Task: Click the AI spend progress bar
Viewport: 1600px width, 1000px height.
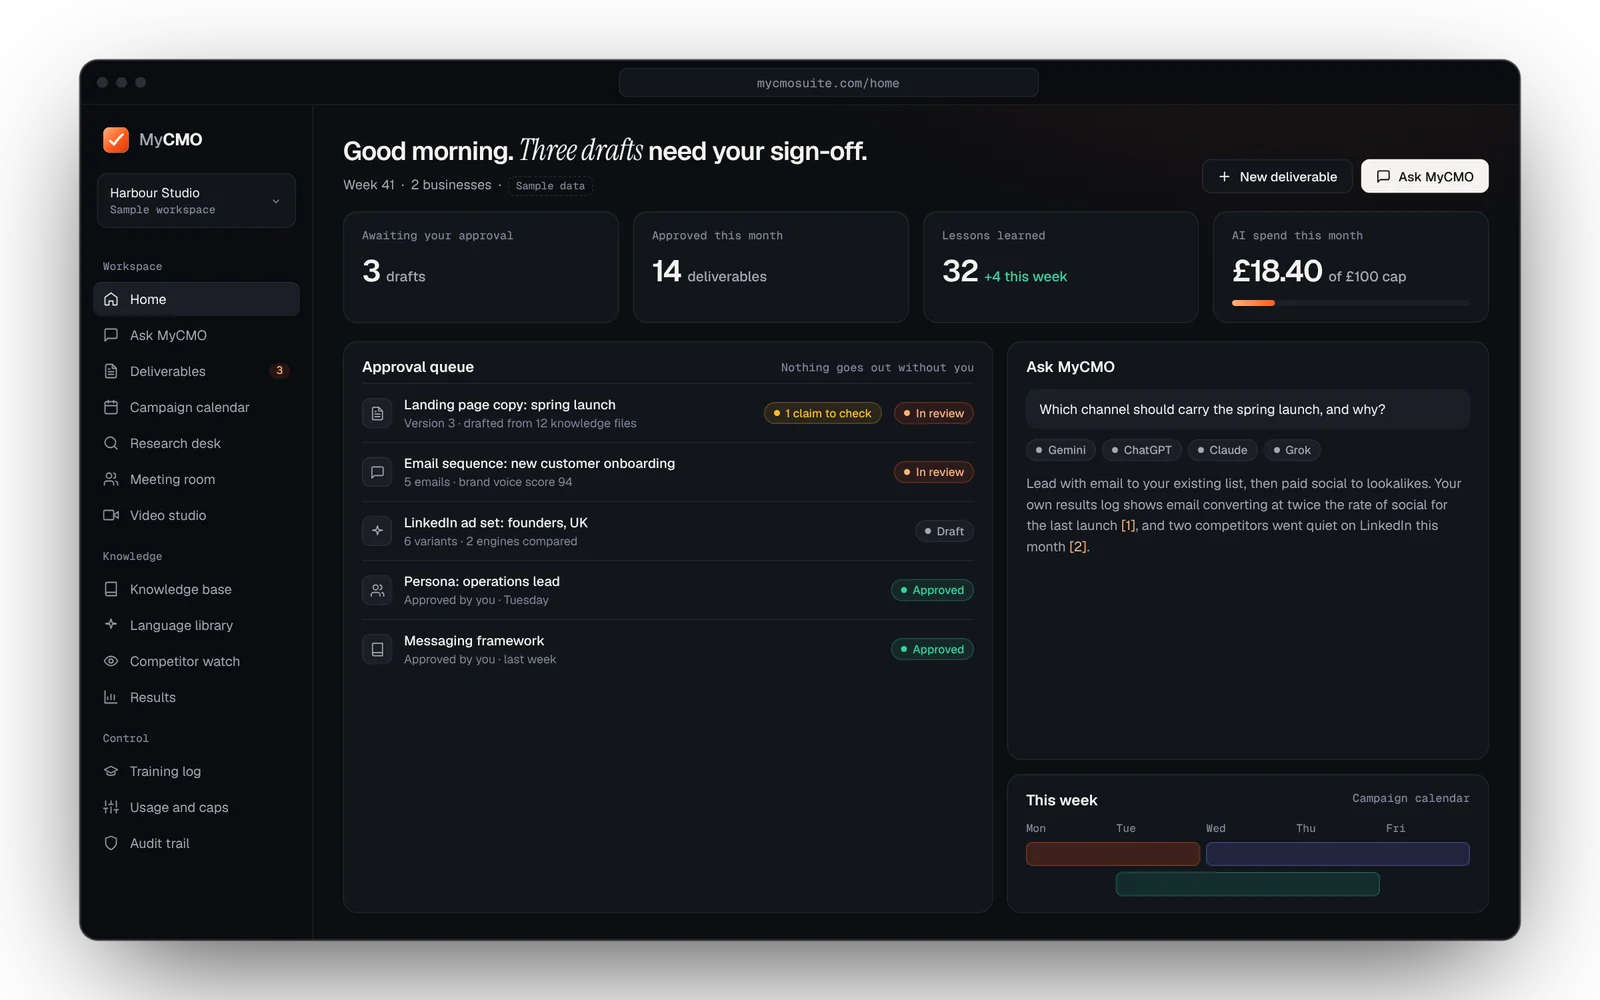Action: pos(1350,303)
